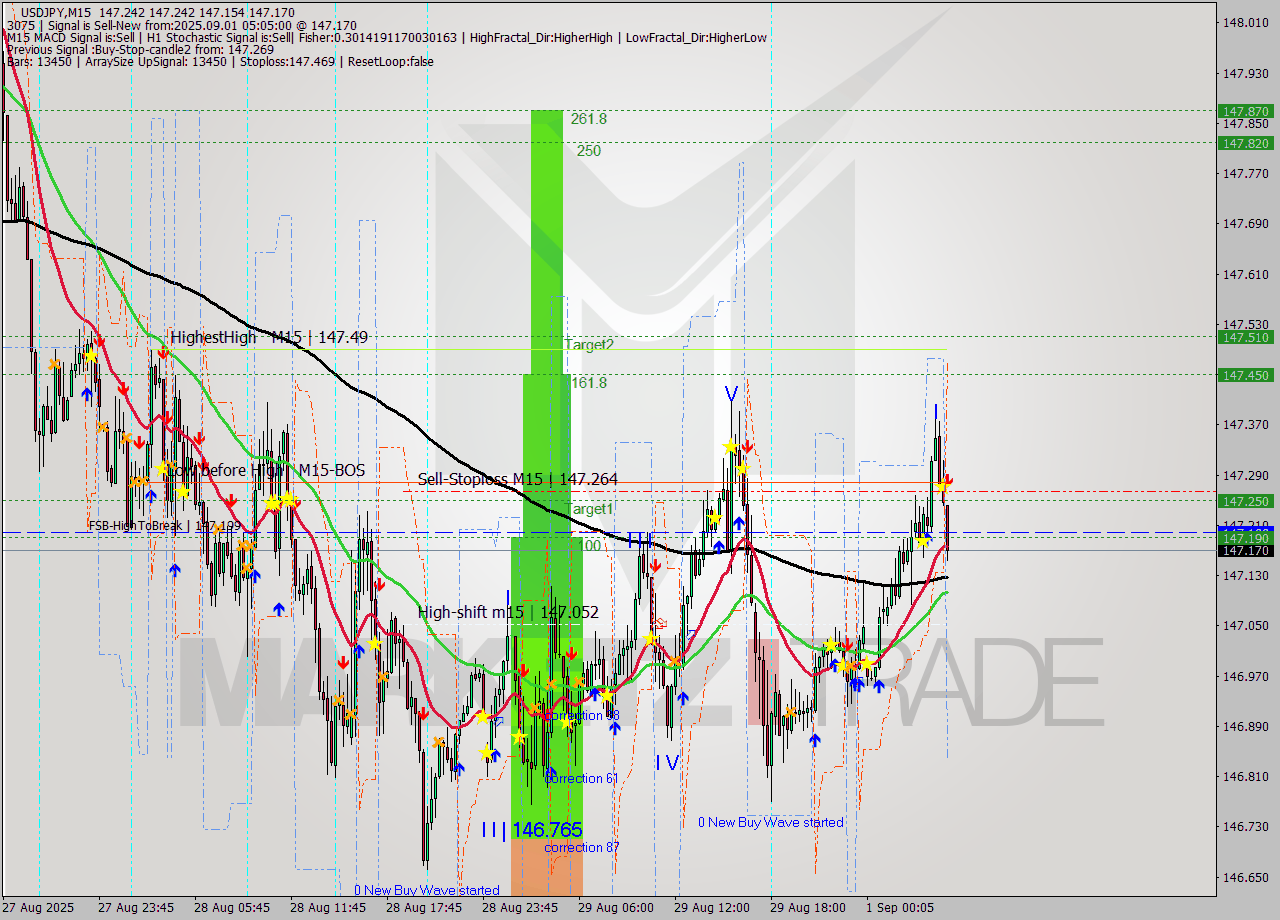1280x920 pixels.
Task: Select the red down arrow below the V label
Action: 746,446
